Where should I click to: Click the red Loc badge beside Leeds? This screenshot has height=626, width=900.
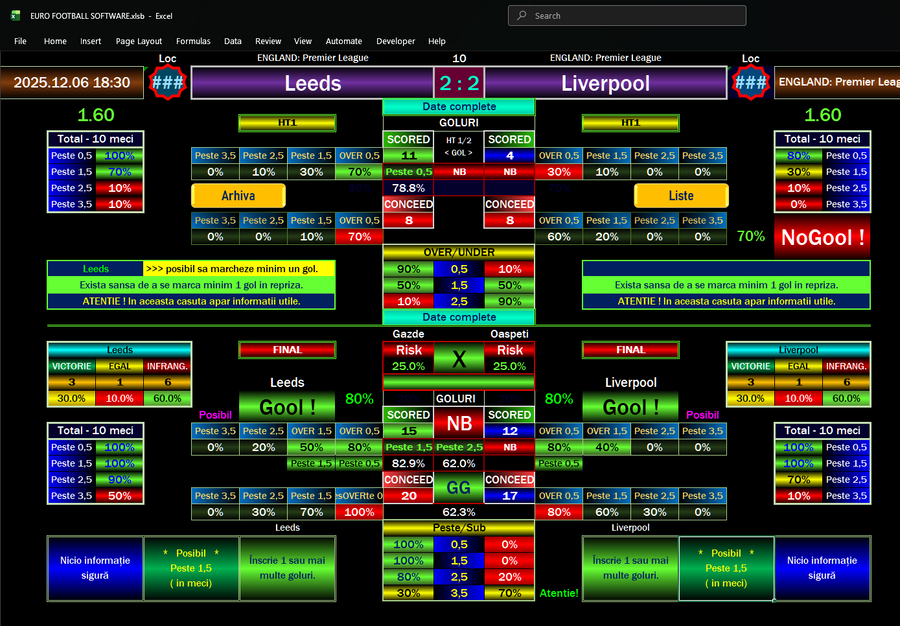pos(167,82)
